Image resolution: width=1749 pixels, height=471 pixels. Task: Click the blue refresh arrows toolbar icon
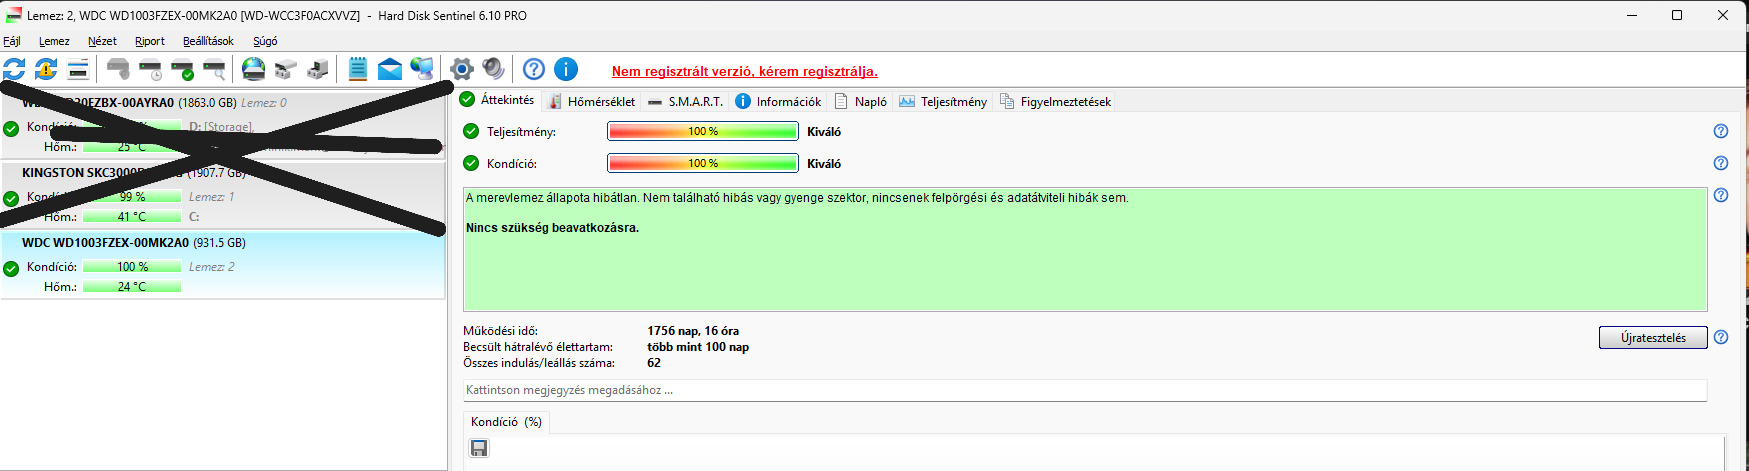coord(14,69)
